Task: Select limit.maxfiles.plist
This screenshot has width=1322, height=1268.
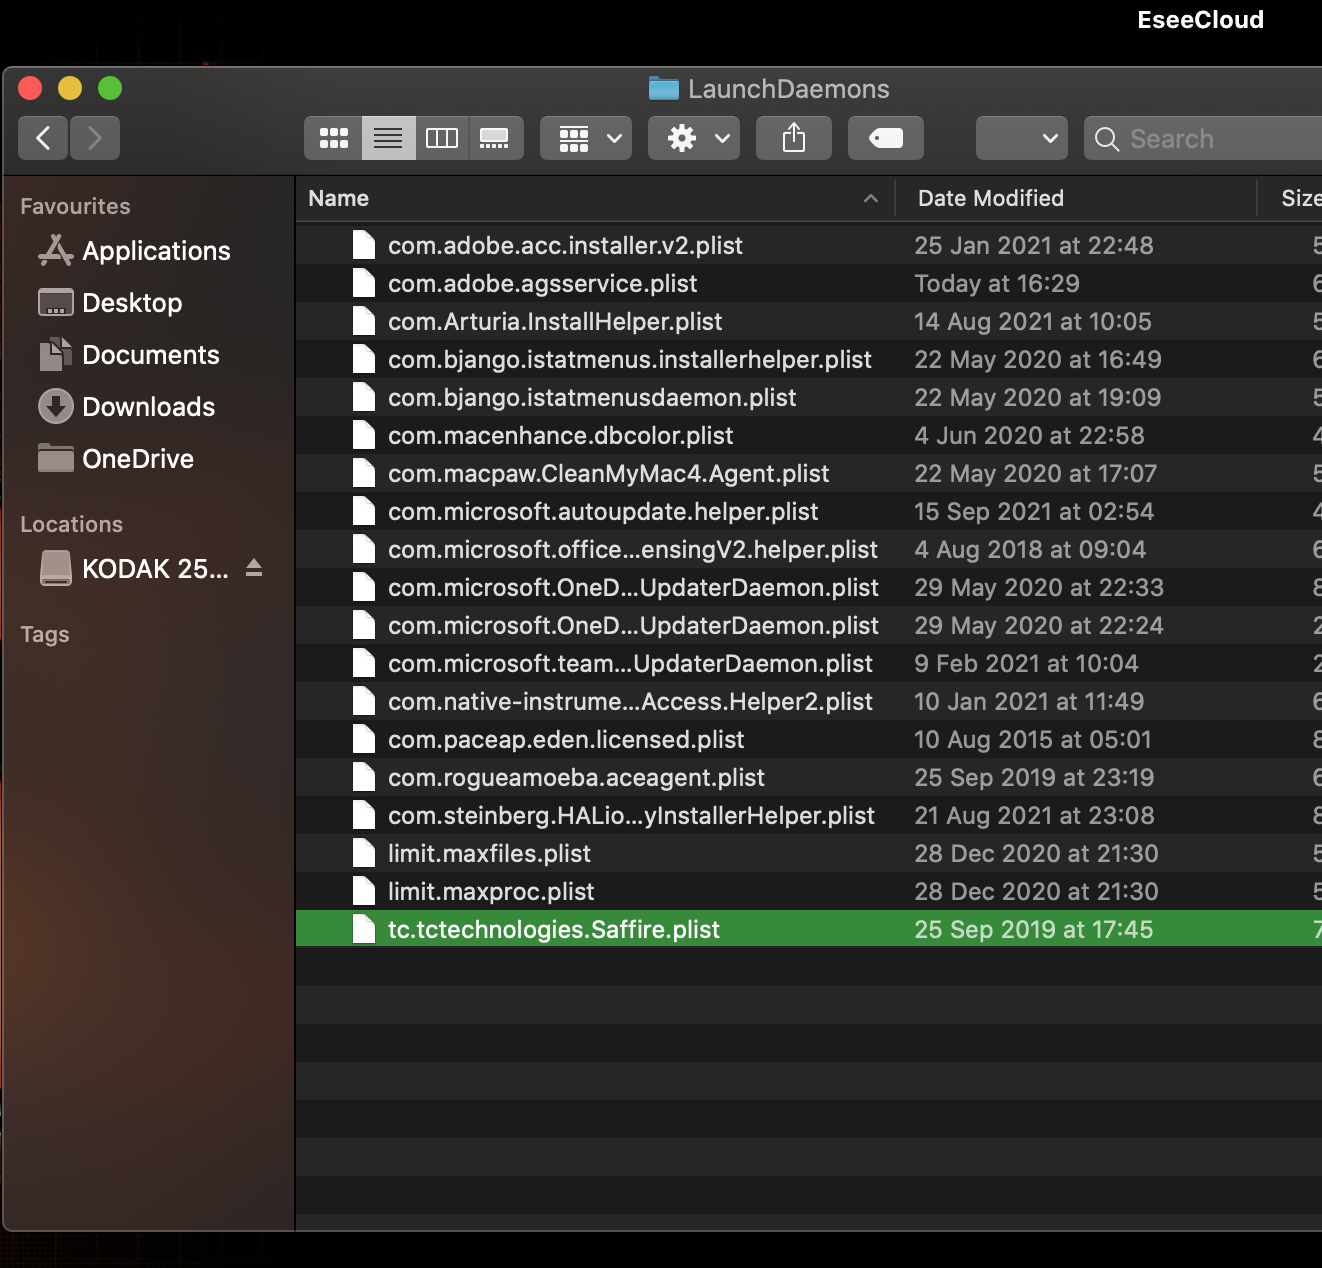Action: (x=808, y=853)
